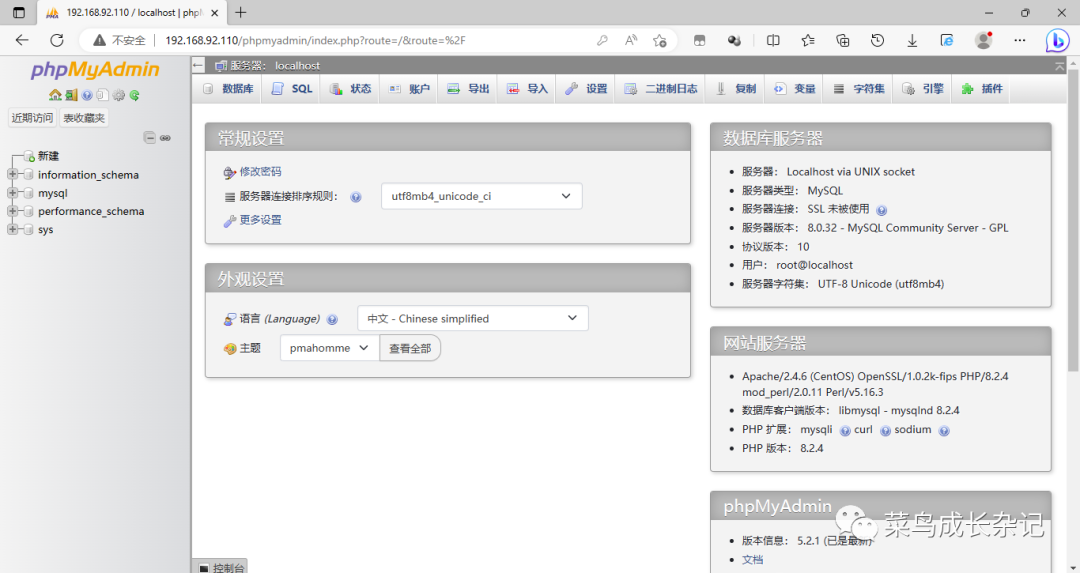Expand sys database tree node
The width and height of the screenshot is (1080, 573).
12,229
